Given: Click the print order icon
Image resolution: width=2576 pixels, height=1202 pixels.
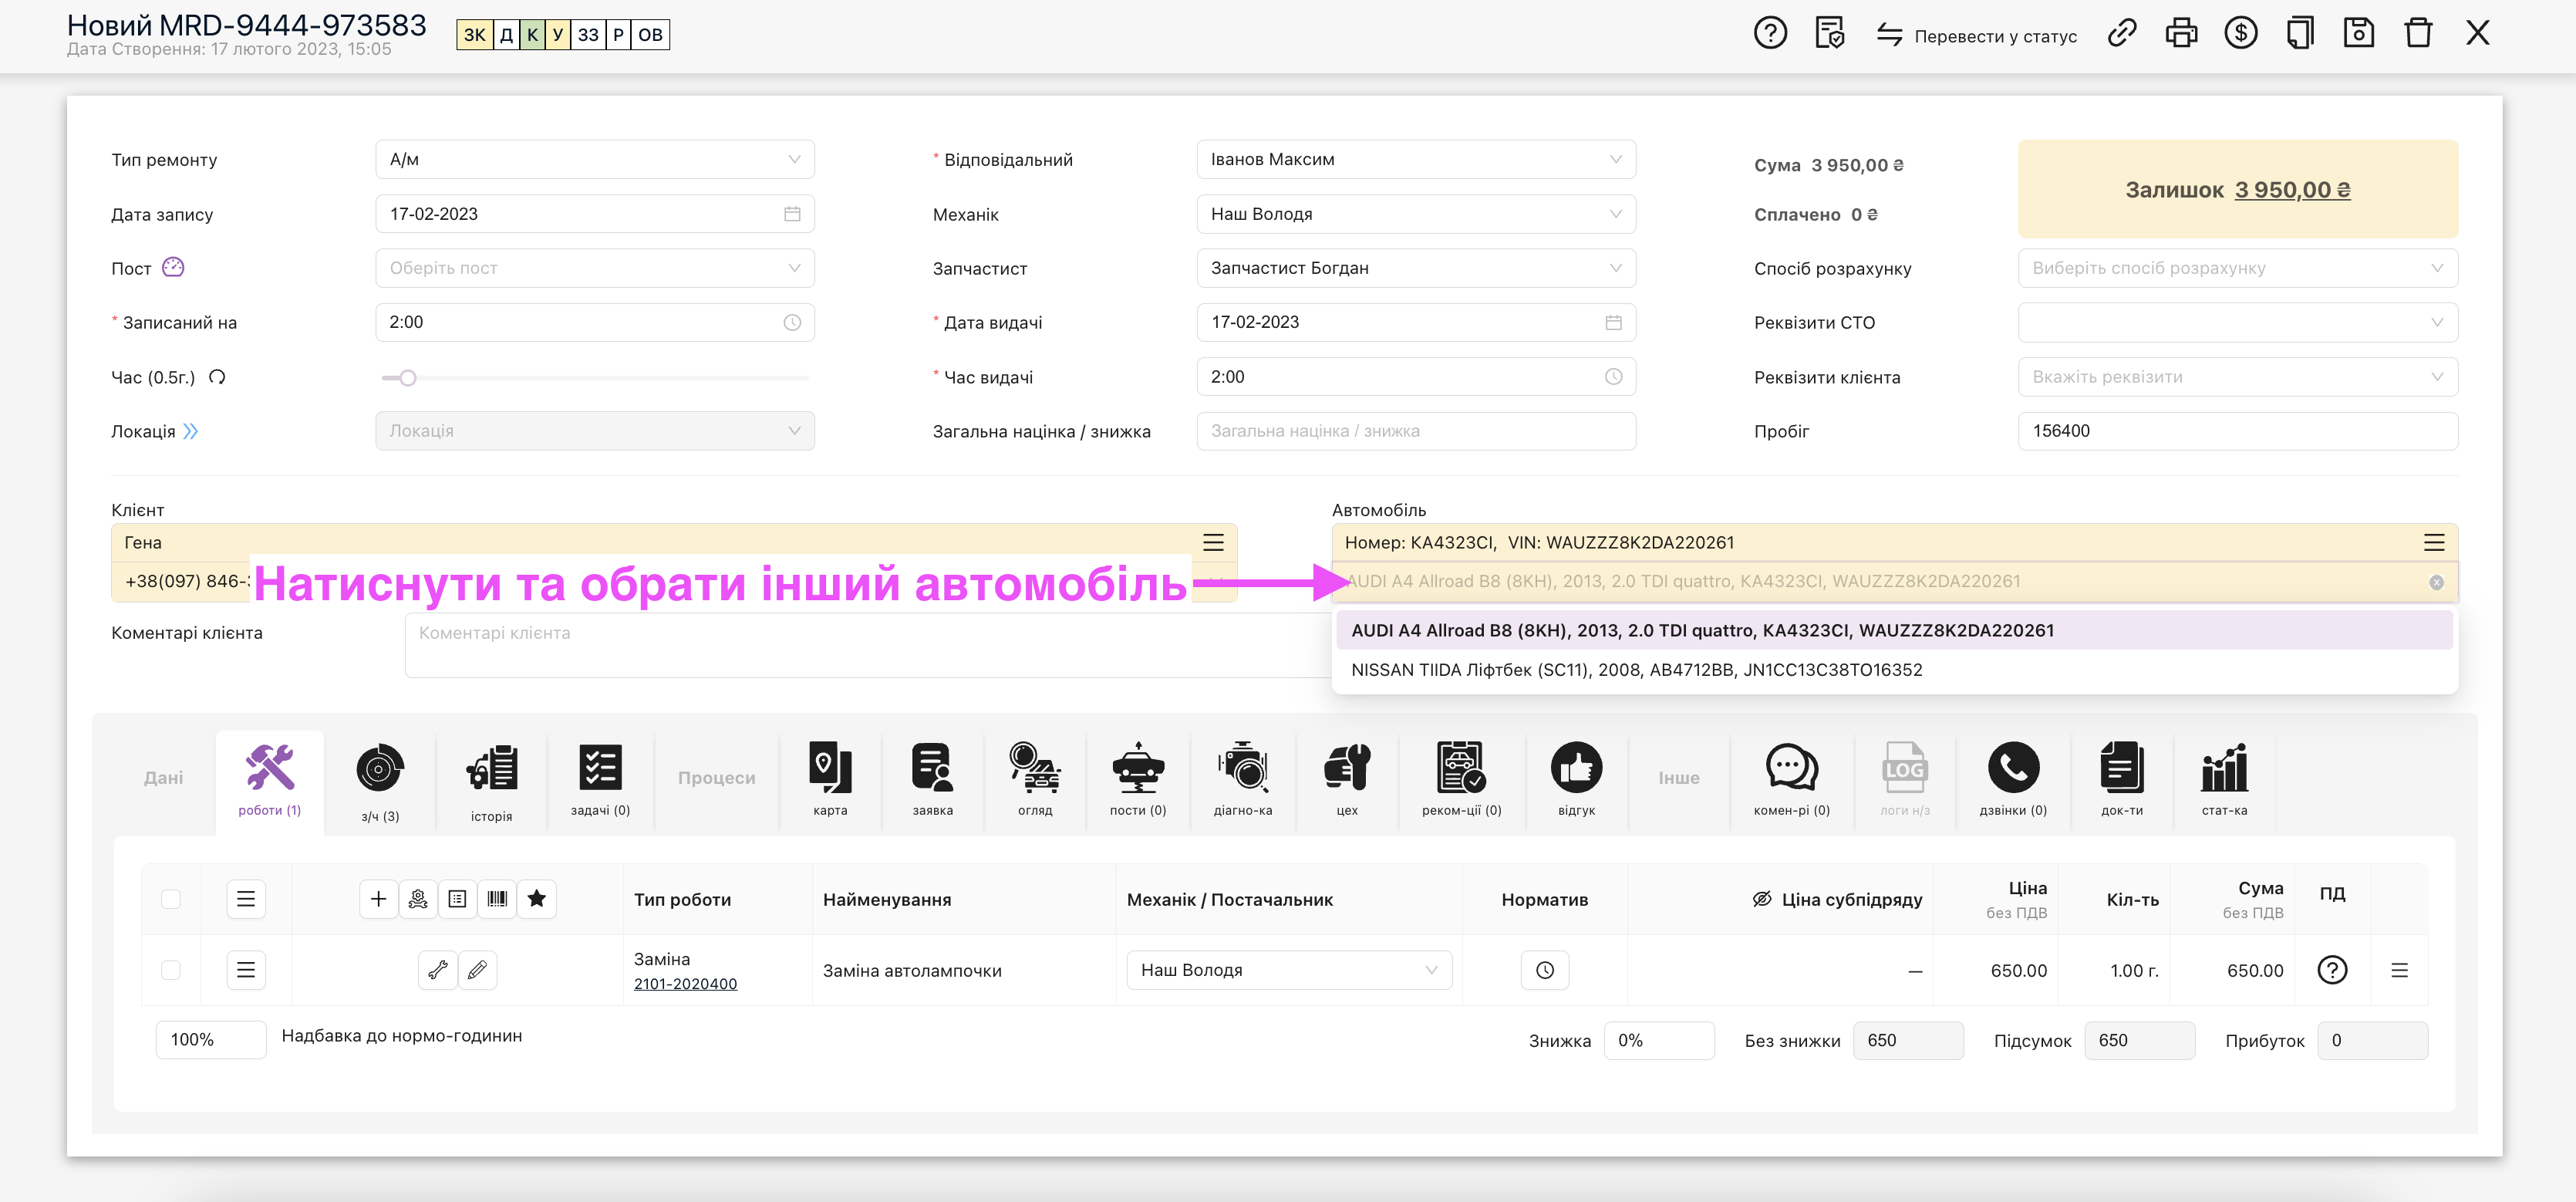Looking at the screenshot, I should 2180,34.
